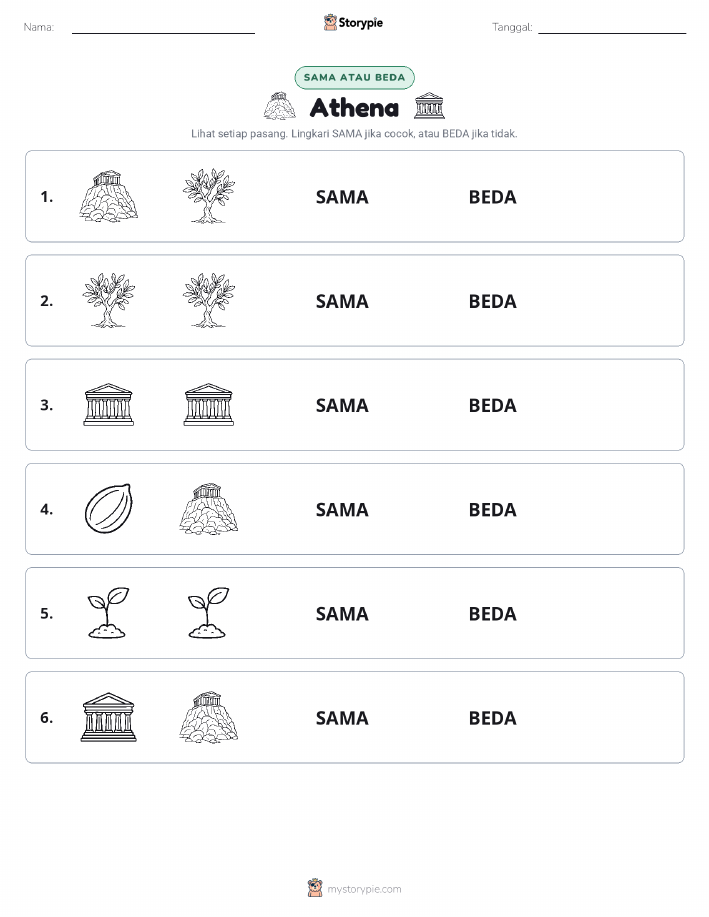Choose BEDA for row 1
The image size is (709, 917).
tap(493, 197)
